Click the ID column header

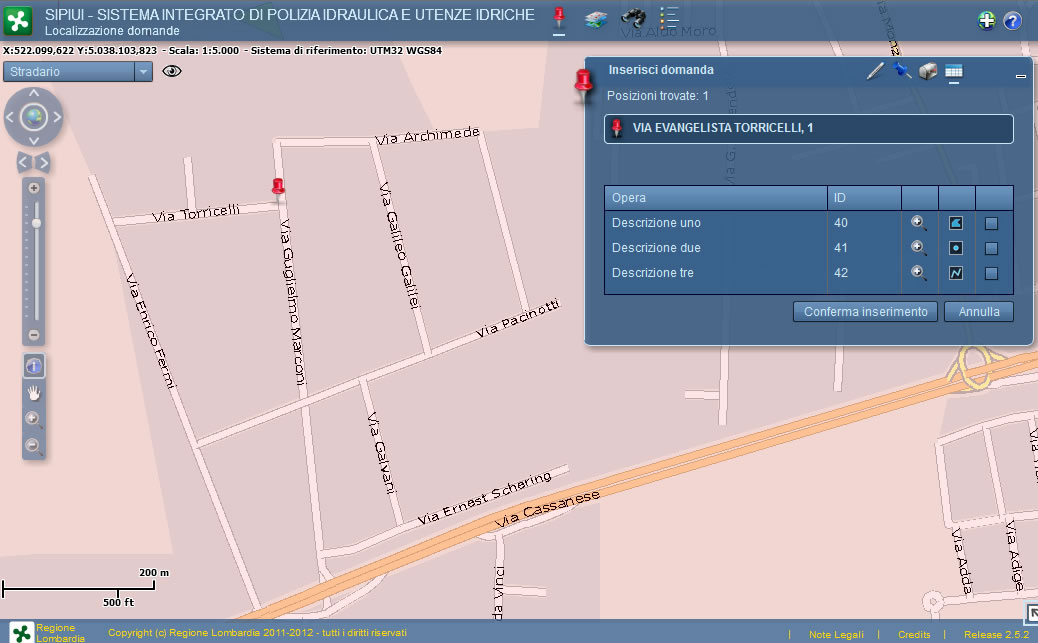tap(864, 198)
